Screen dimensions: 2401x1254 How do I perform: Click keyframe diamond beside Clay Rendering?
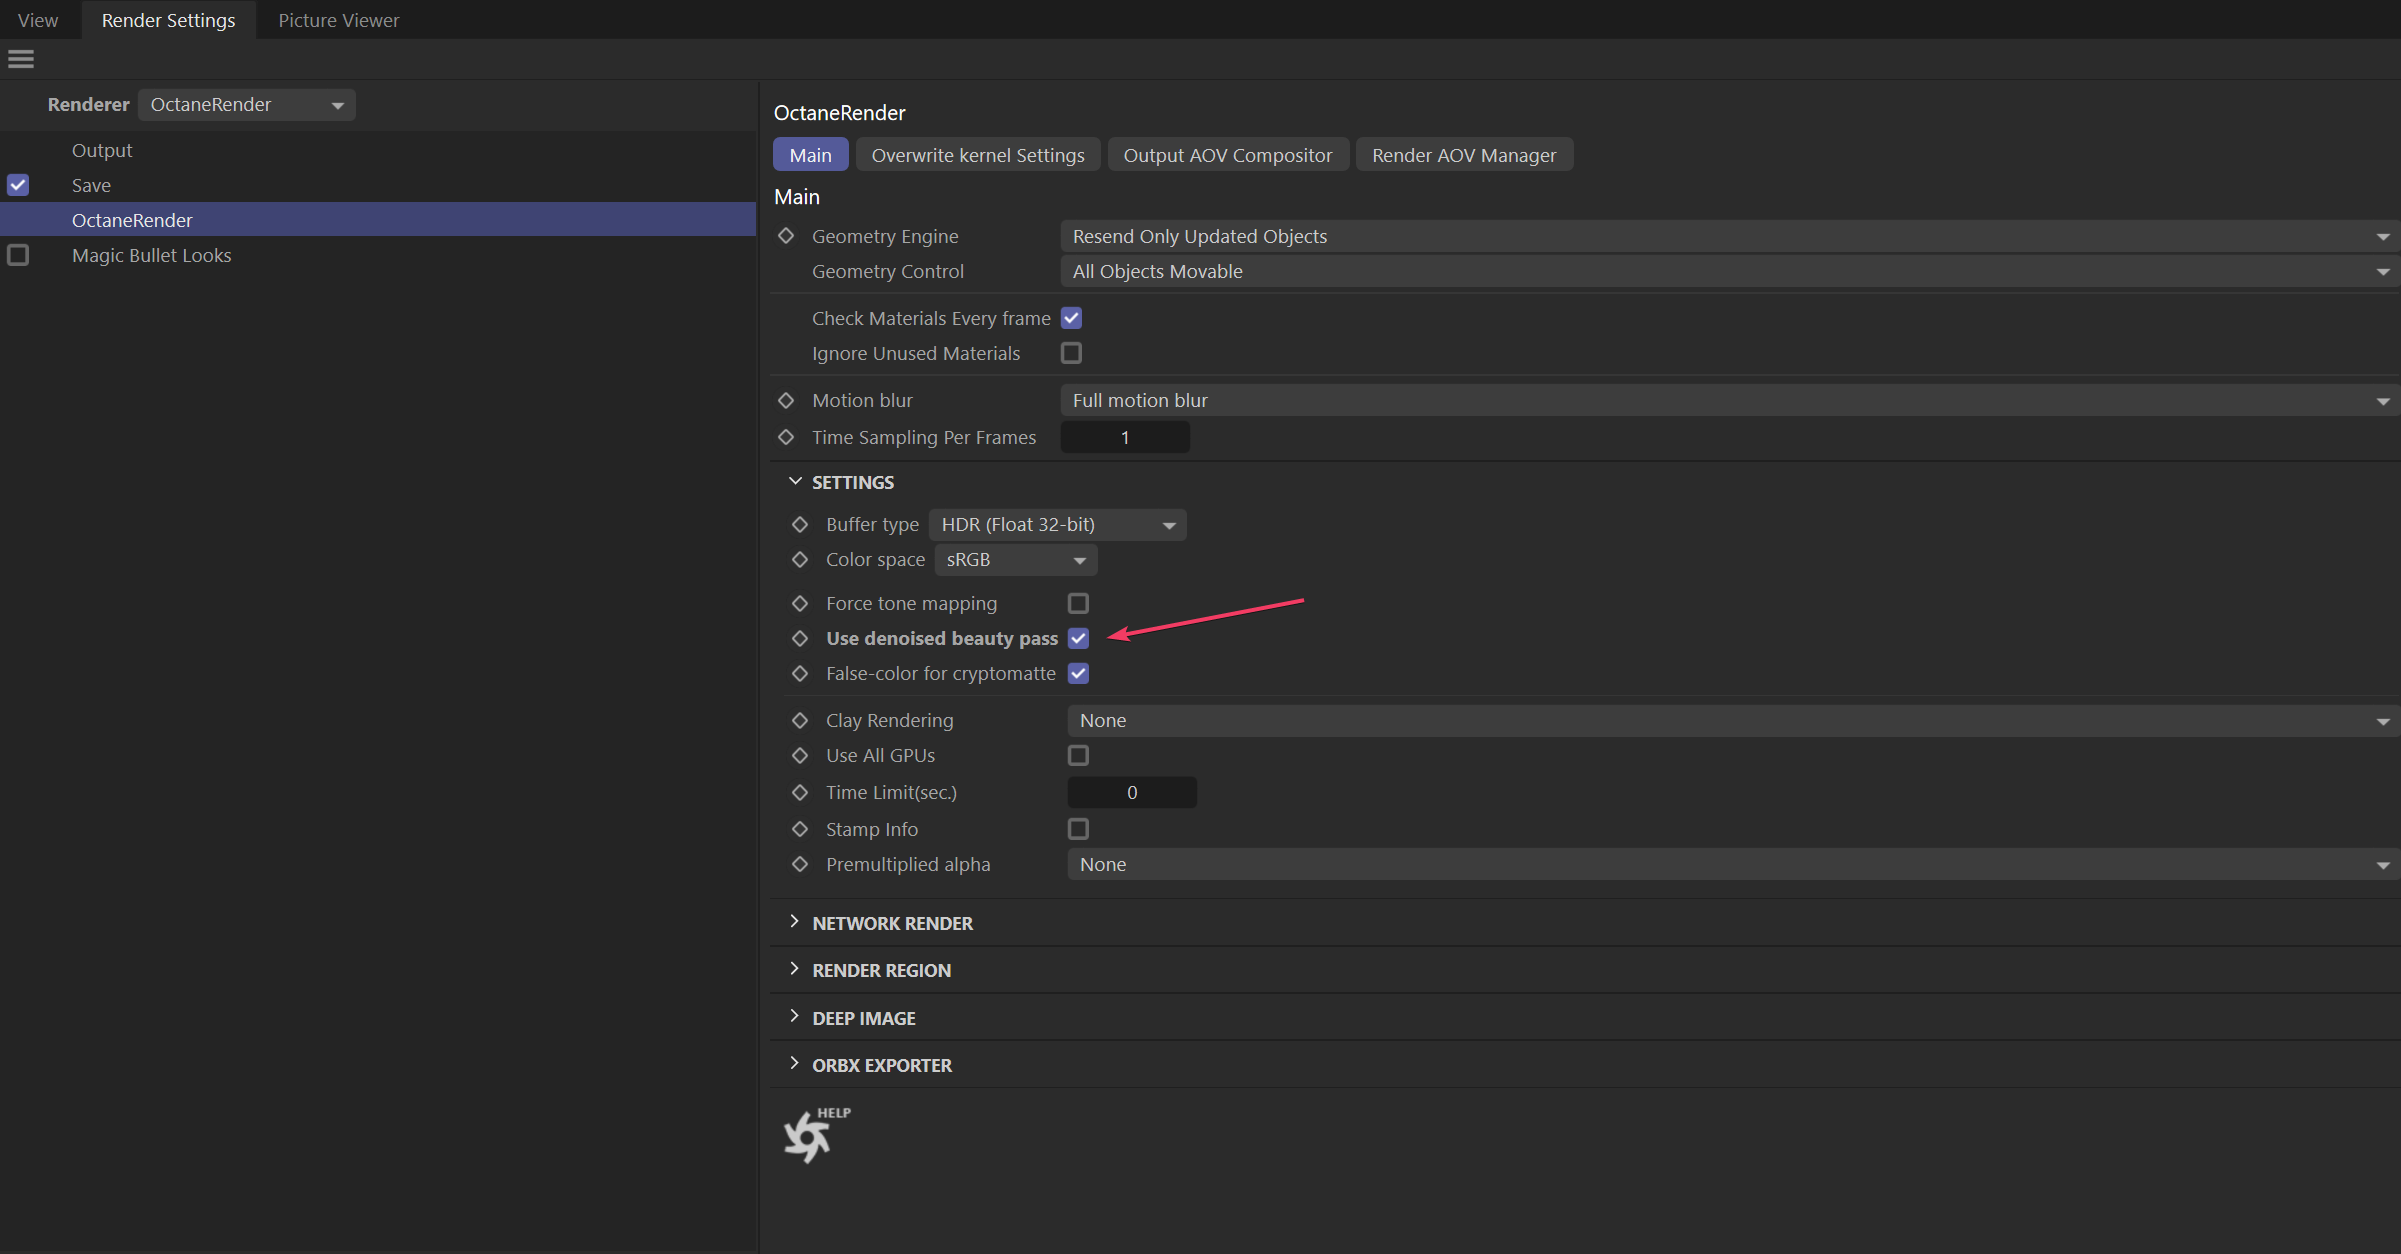point(800,720)
